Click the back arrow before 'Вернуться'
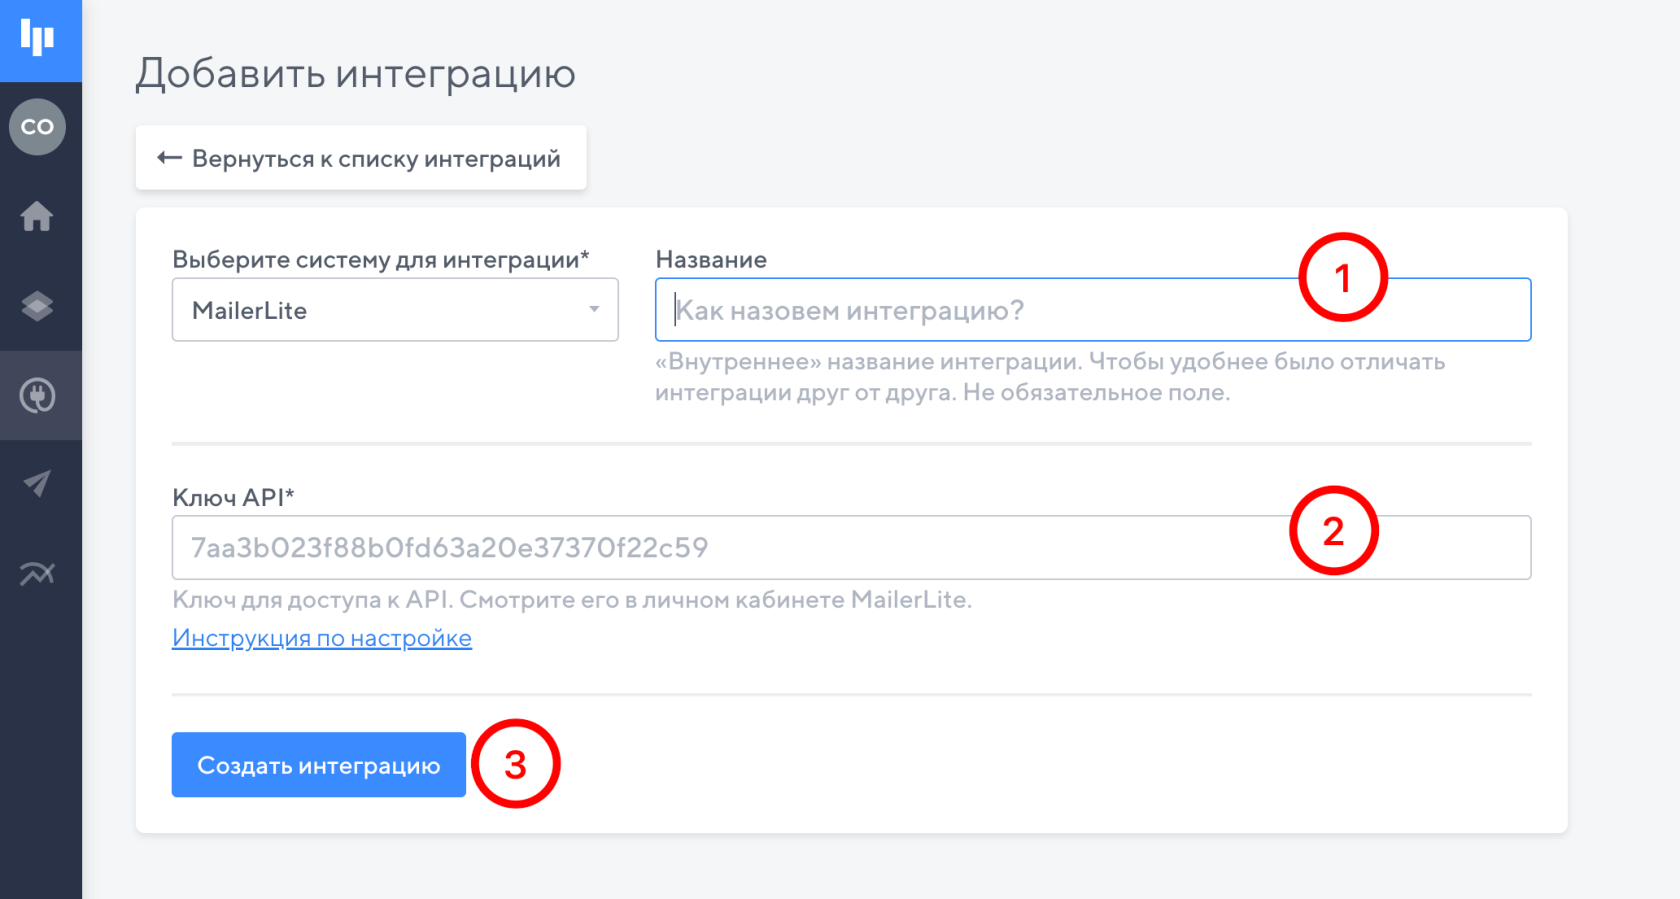The image size is (1680, 899). tap(169, 158)
